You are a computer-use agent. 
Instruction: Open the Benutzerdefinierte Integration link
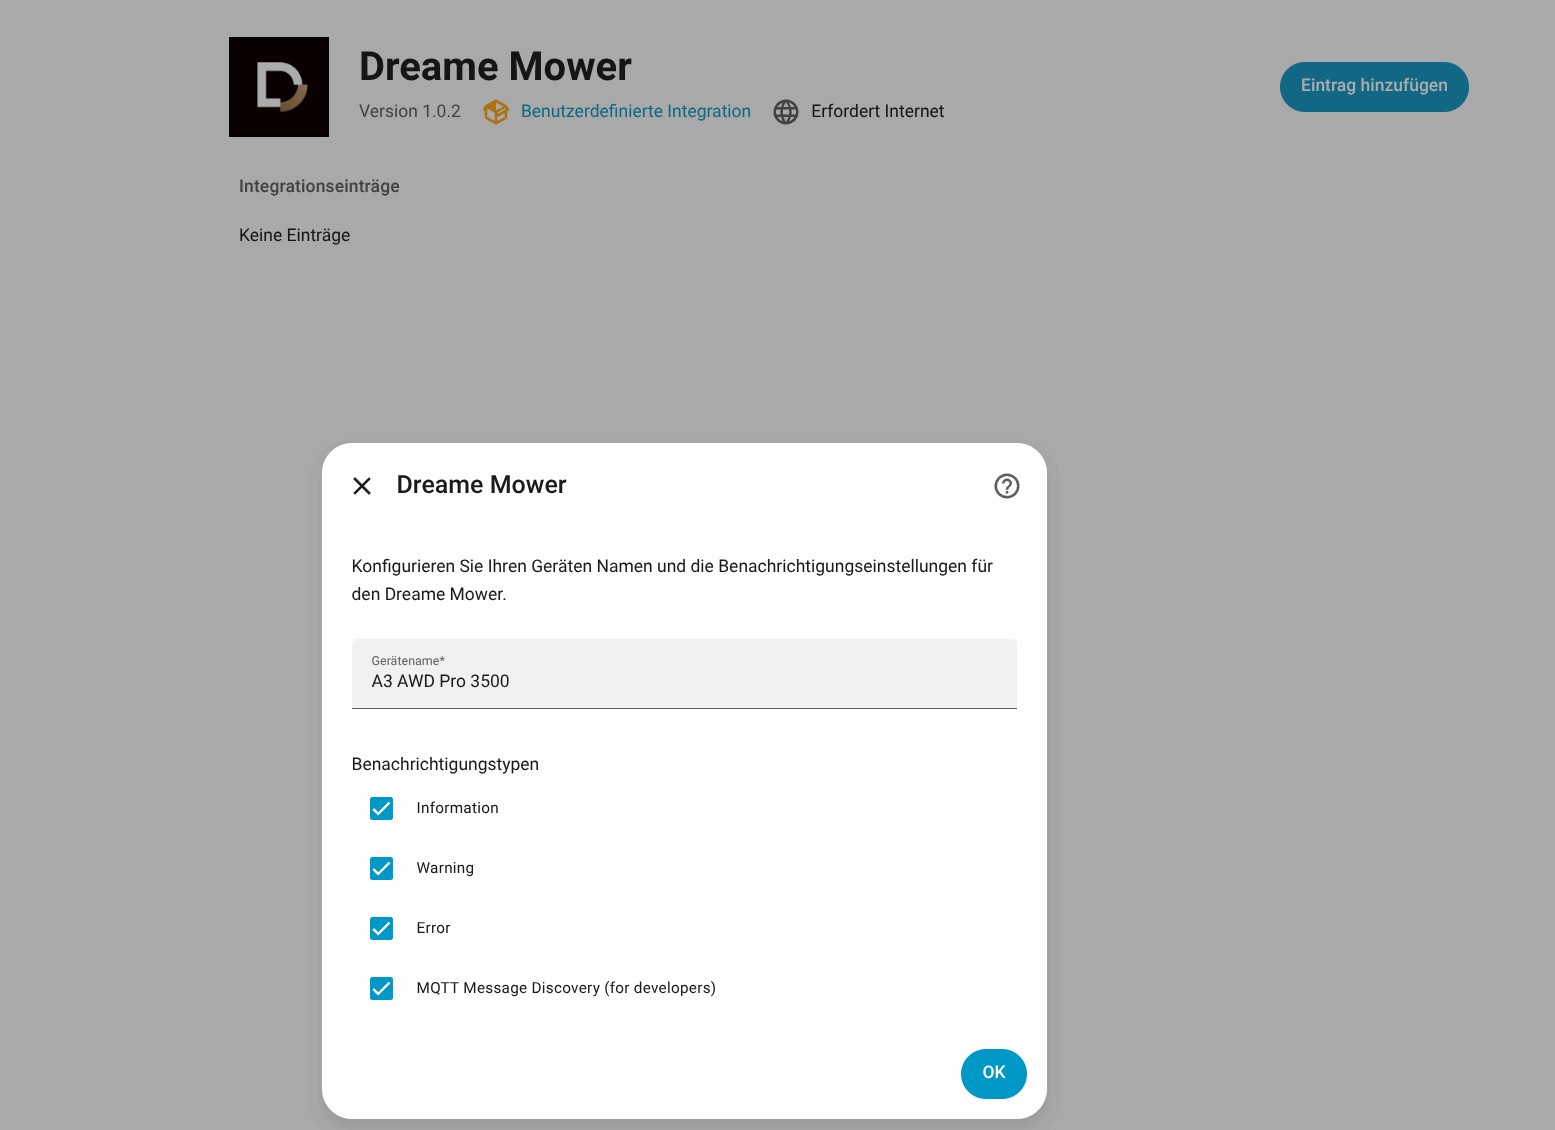click(636, 111)
